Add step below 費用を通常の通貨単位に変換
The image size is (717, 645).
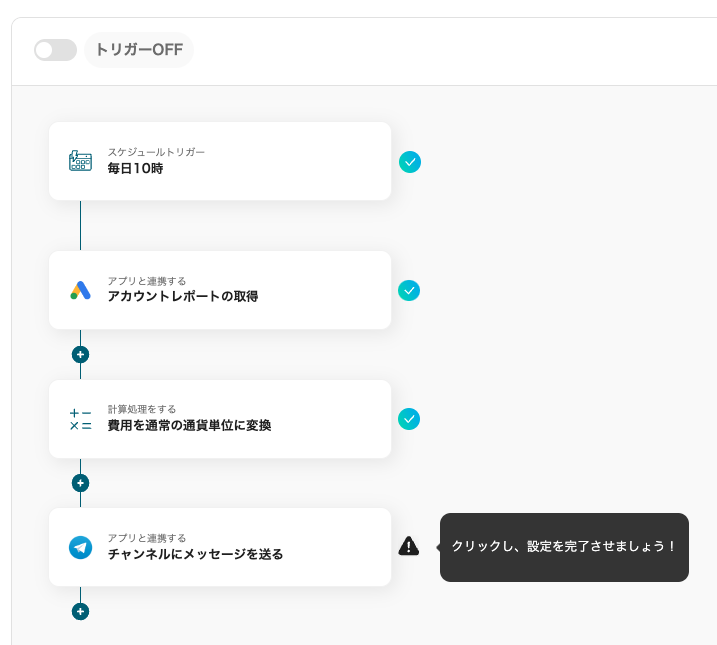click(80, 483)
